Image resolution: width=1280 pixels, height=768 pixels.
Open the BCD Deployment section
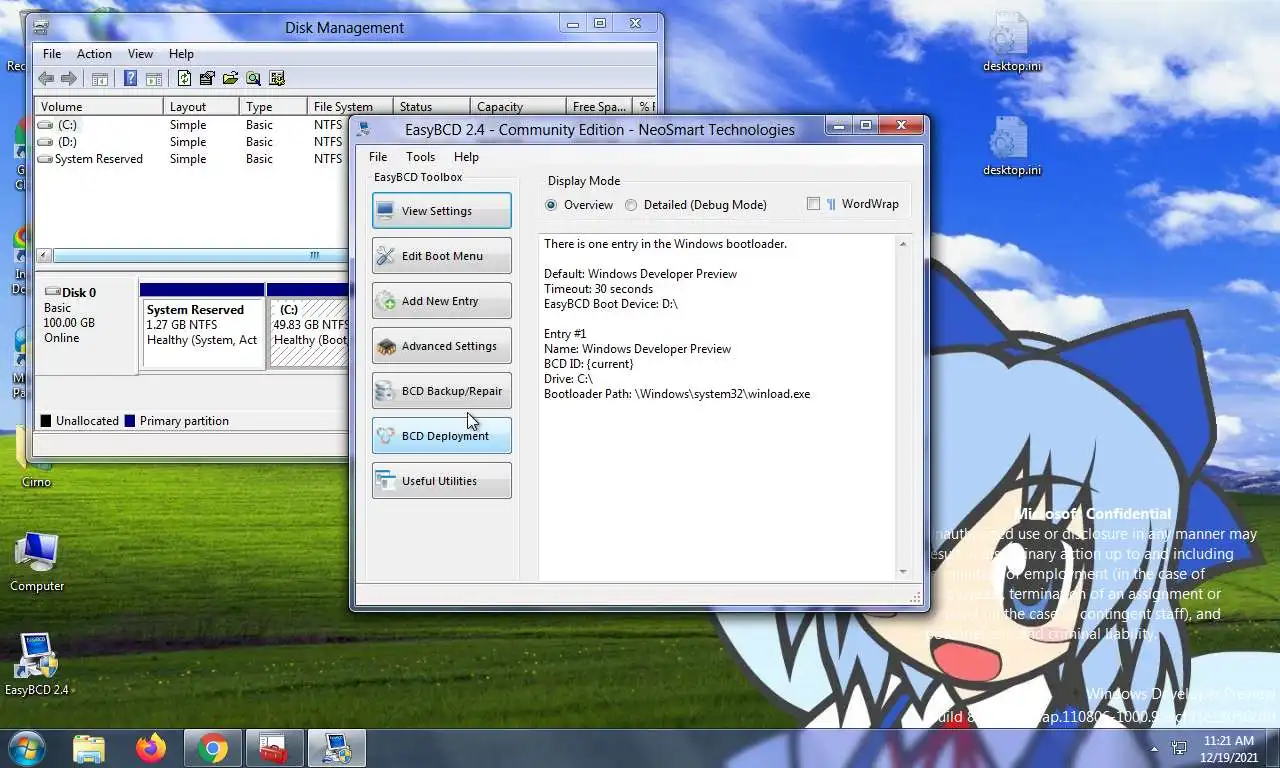point(442,436)
